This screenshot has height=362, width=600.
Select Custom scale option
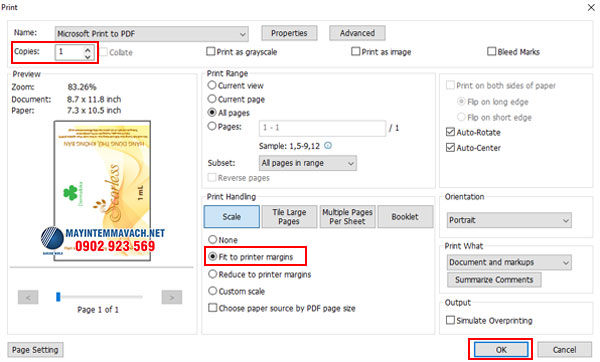212,291
